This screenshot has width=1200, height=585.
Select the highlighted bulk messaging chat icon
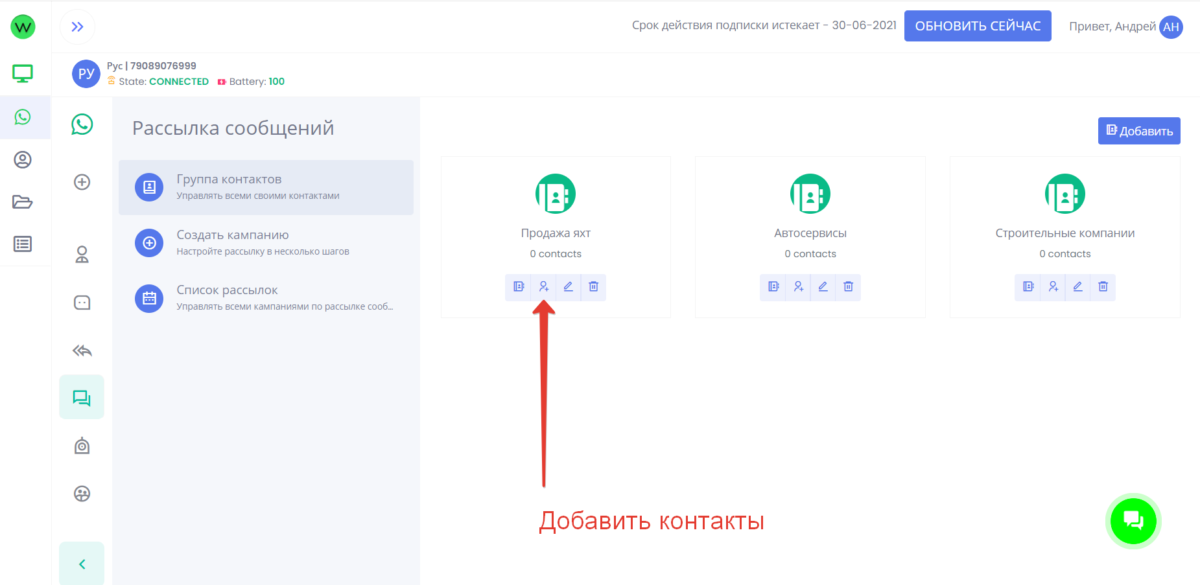pos(82,397)
